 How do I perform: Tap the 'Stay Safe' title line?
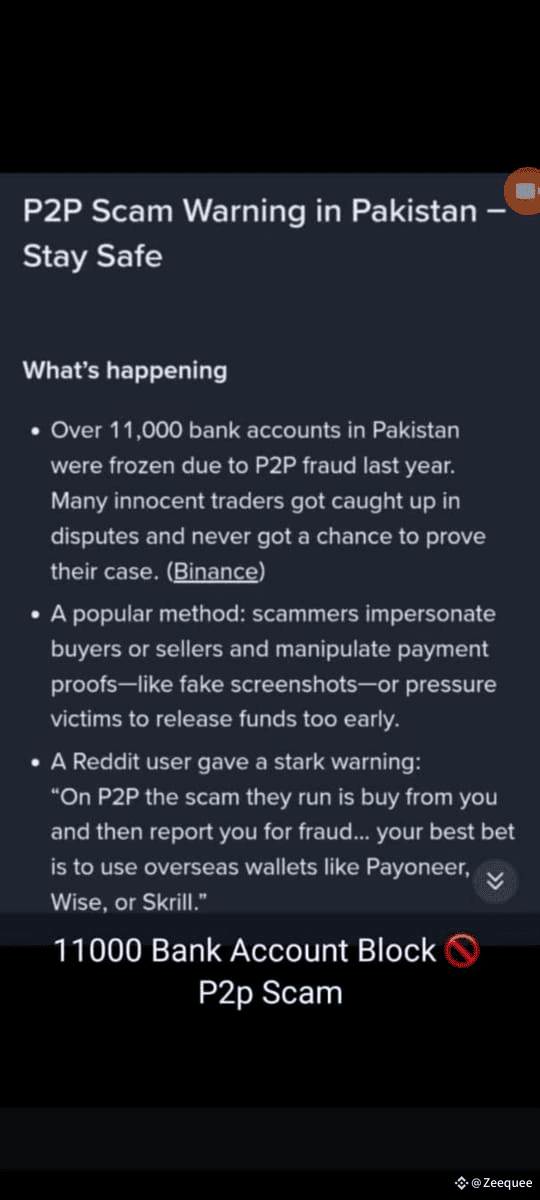(x=92, y=256)
